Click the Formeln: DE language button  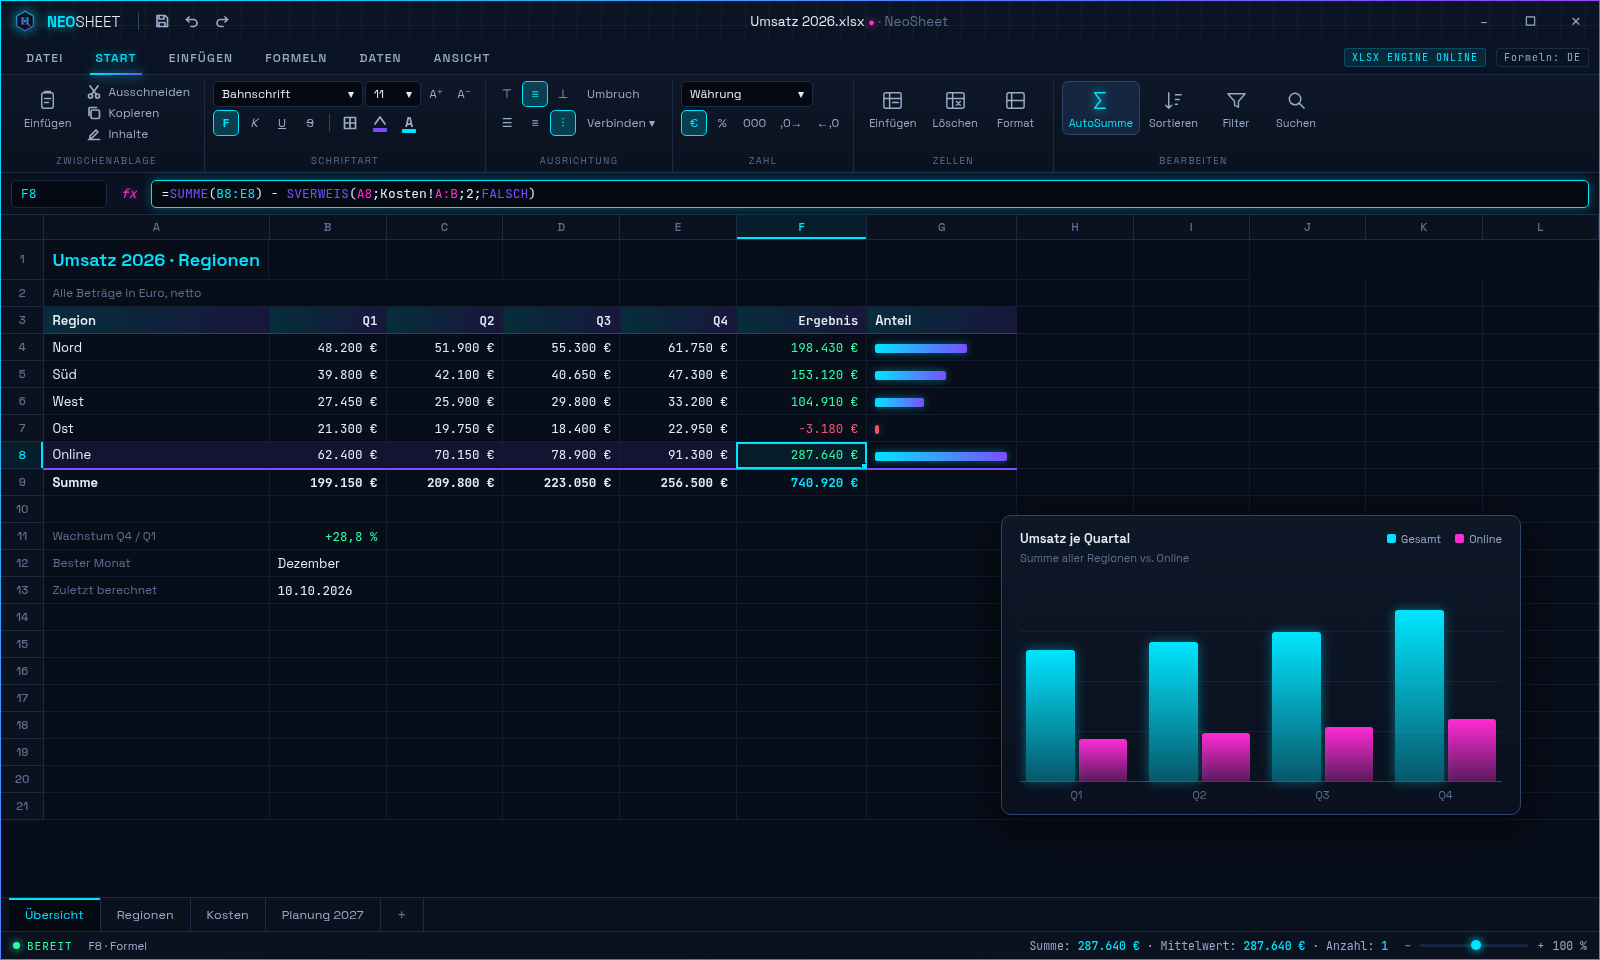(1542, 57)
